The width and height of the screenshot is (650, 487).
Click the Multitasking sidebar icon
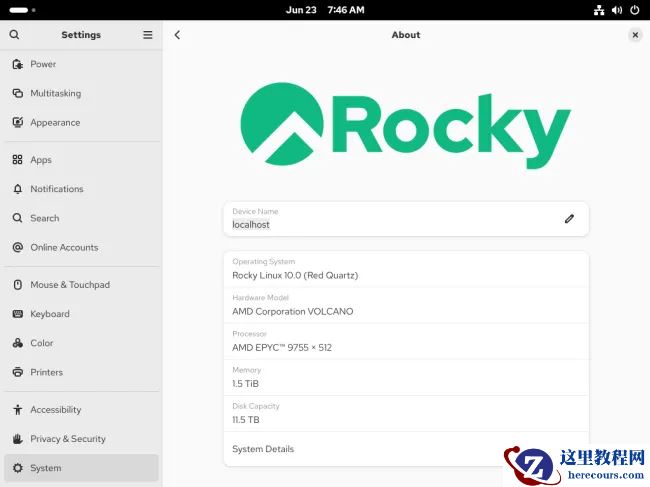17,93
